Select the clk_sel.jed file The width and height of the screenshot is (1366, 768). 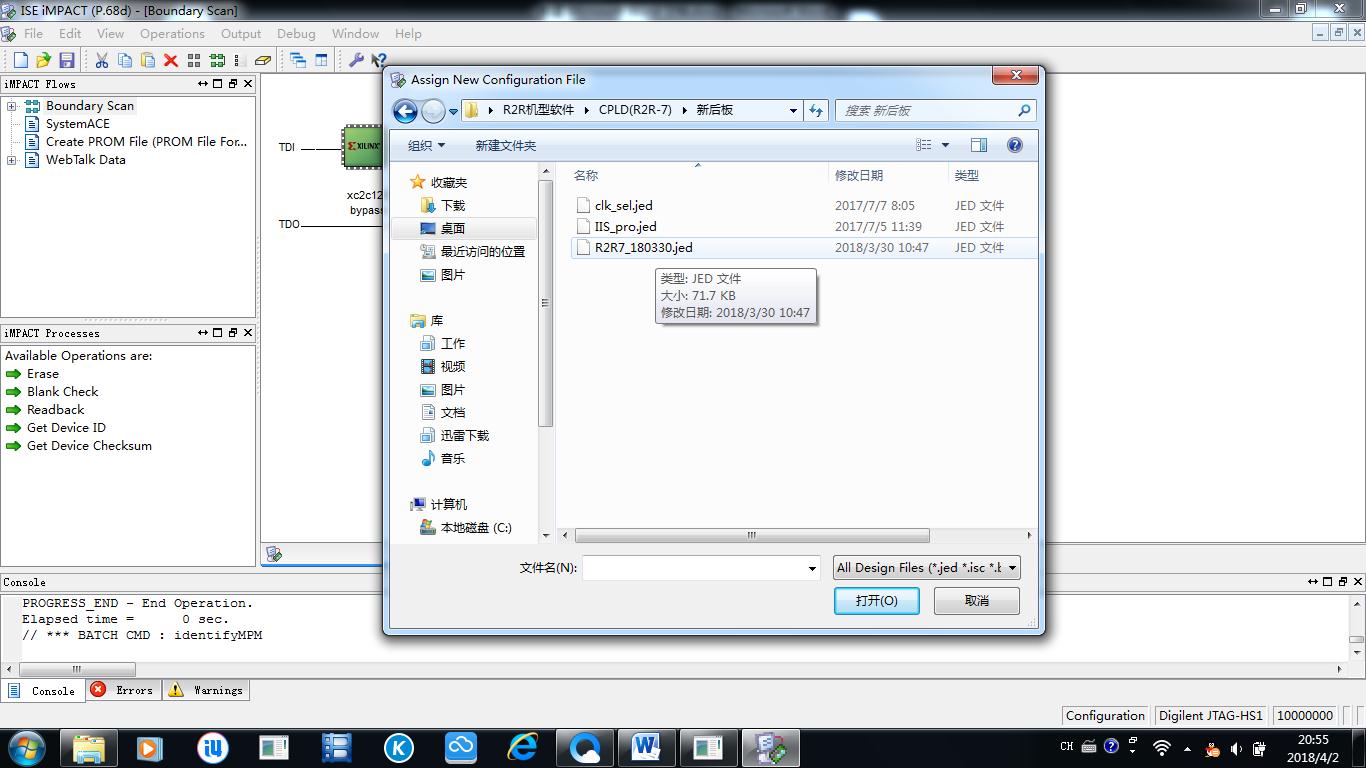623,205
